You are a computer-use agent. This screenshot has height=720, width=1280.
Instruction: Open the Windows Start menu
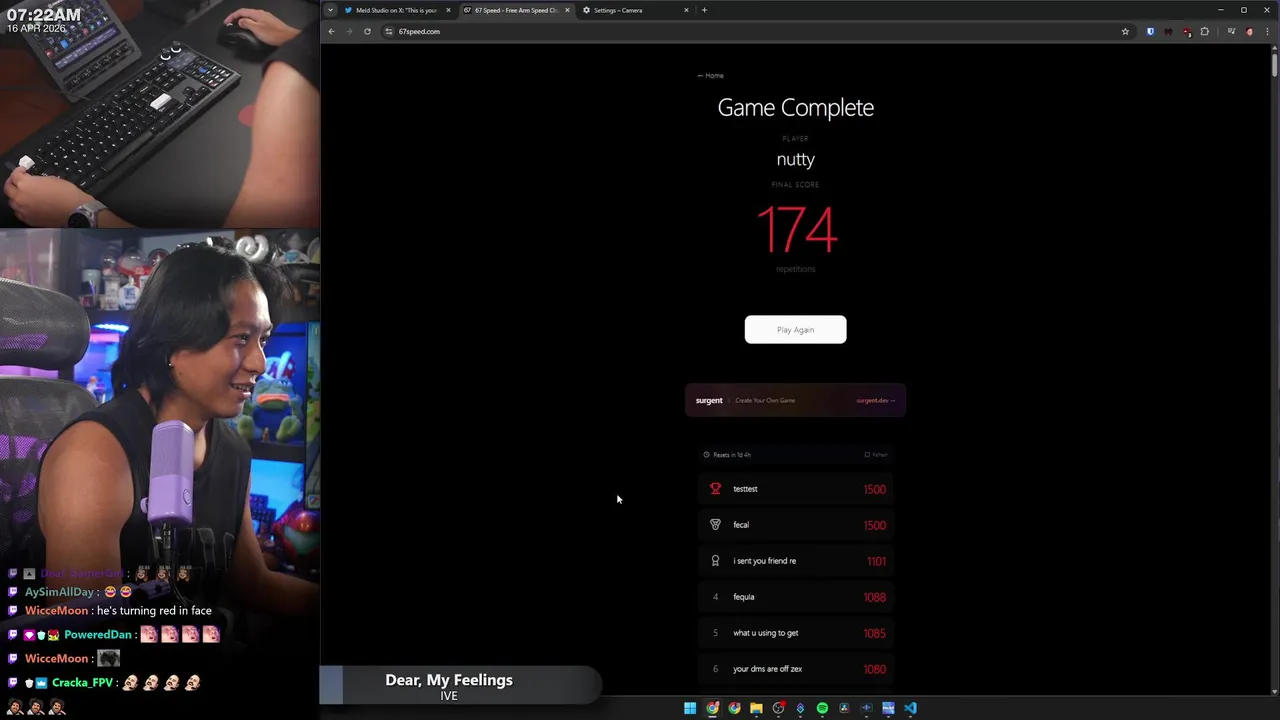point(690,708)
